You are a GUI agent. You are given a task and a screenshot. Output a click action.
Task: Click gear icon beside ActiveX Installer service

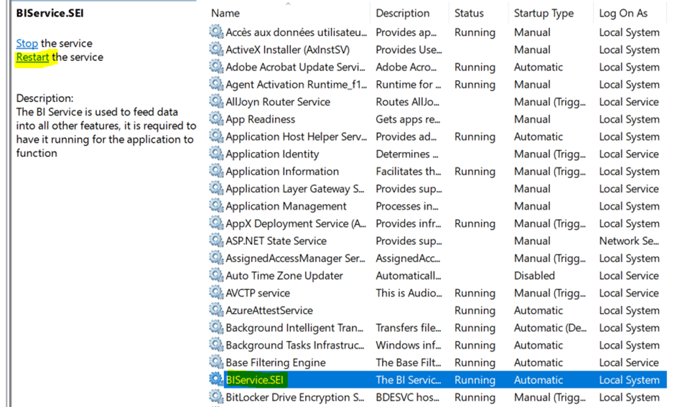(216, 50)
